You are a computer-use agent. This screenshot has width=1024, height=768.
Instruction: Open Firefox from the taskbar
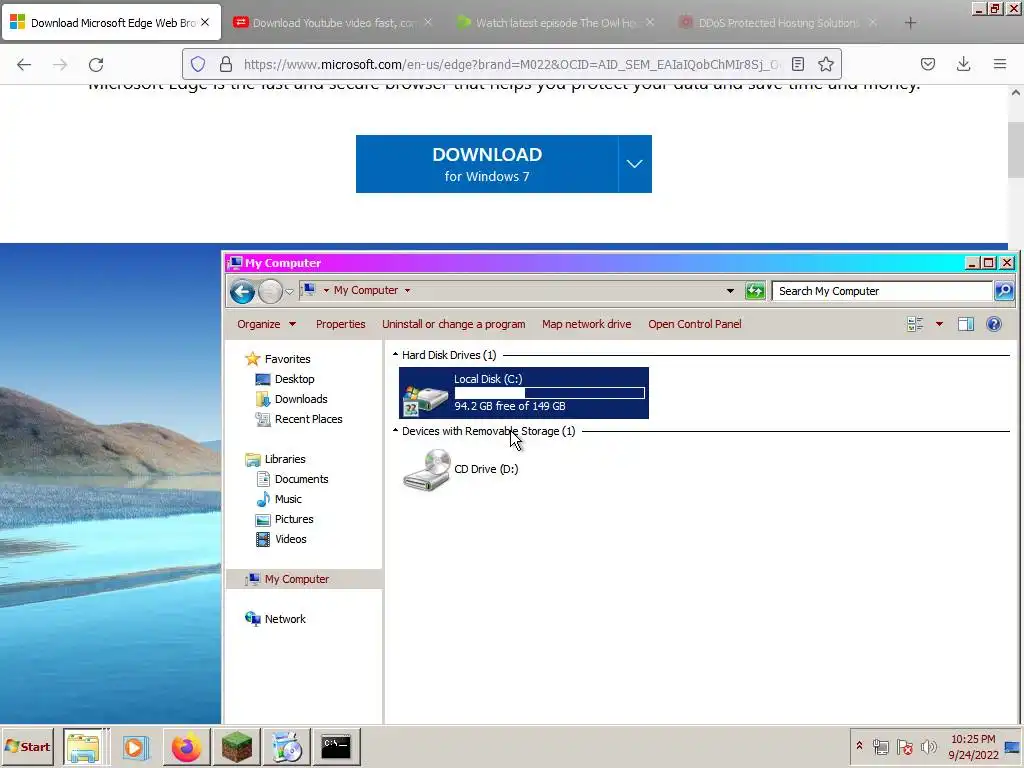point(186,747)
